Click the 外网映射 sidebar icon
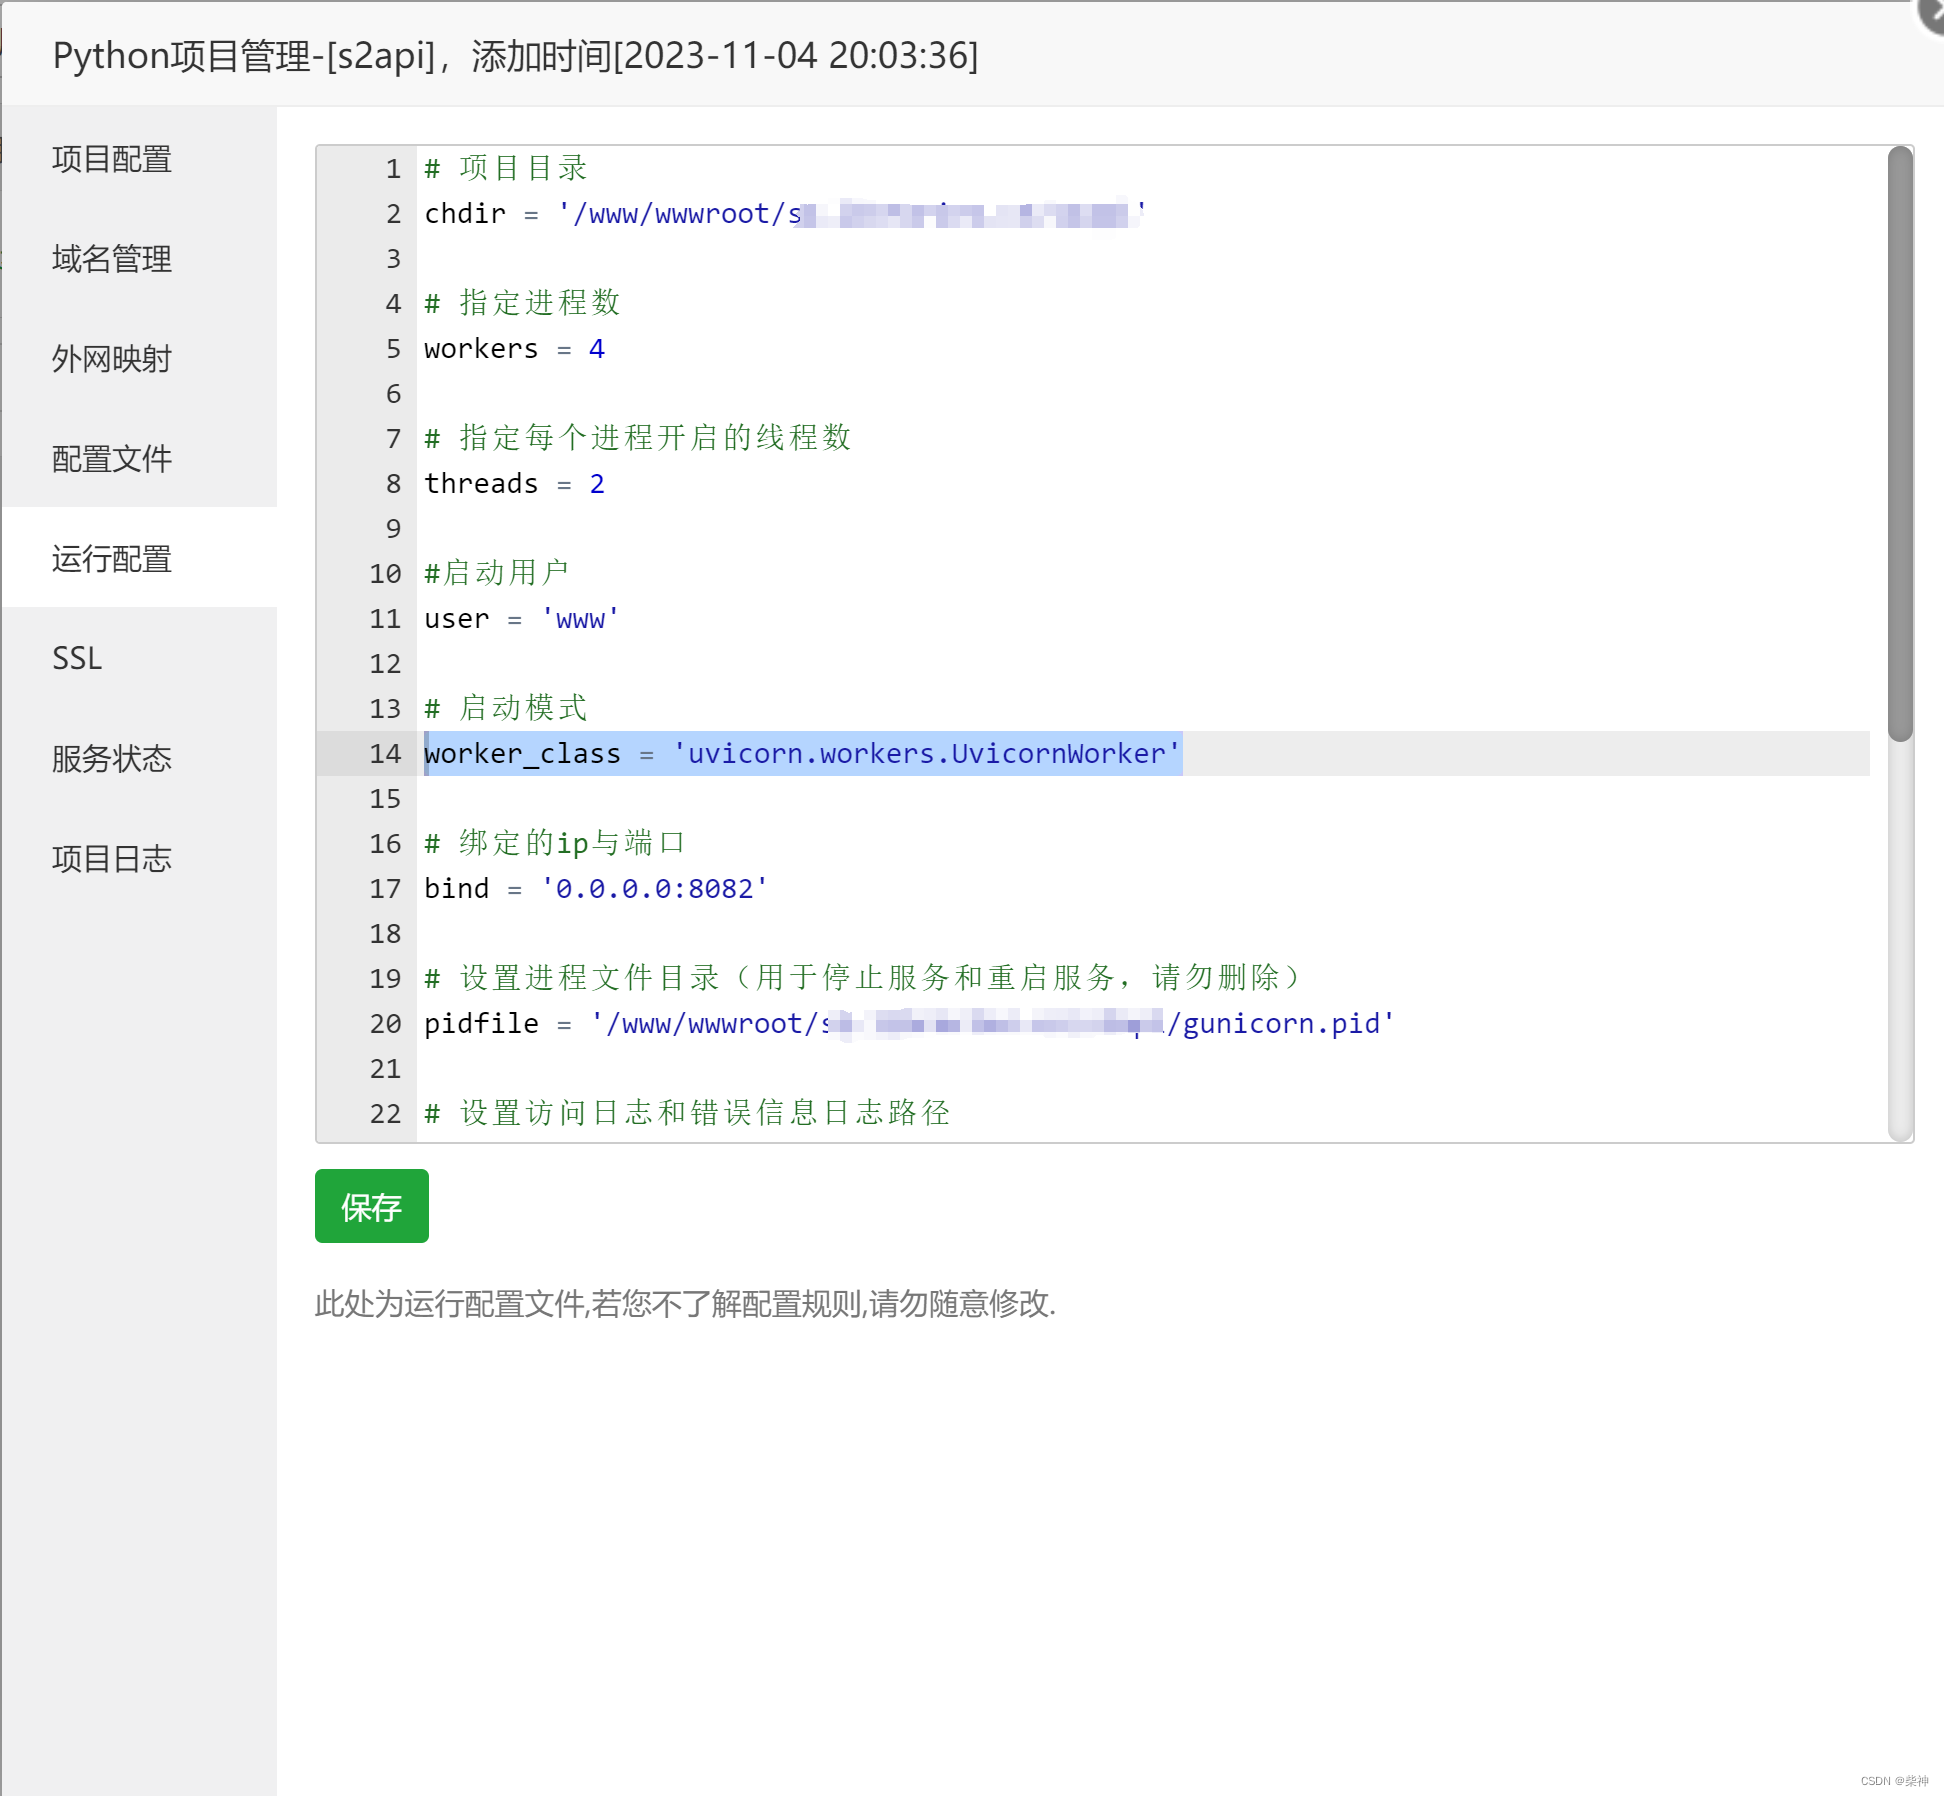 pyautogui.click(x=110, y=357)
